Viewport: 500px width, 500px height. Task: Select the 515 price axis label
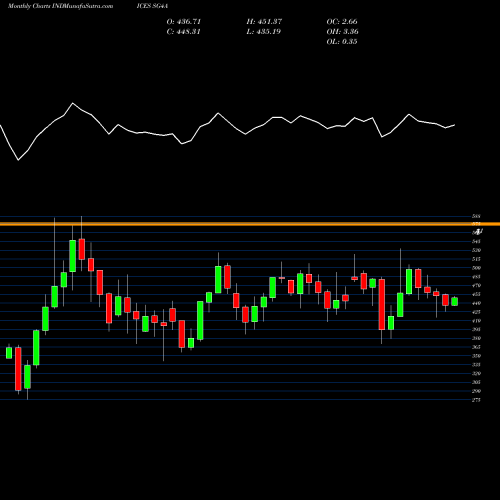click(x=476, y=259)
